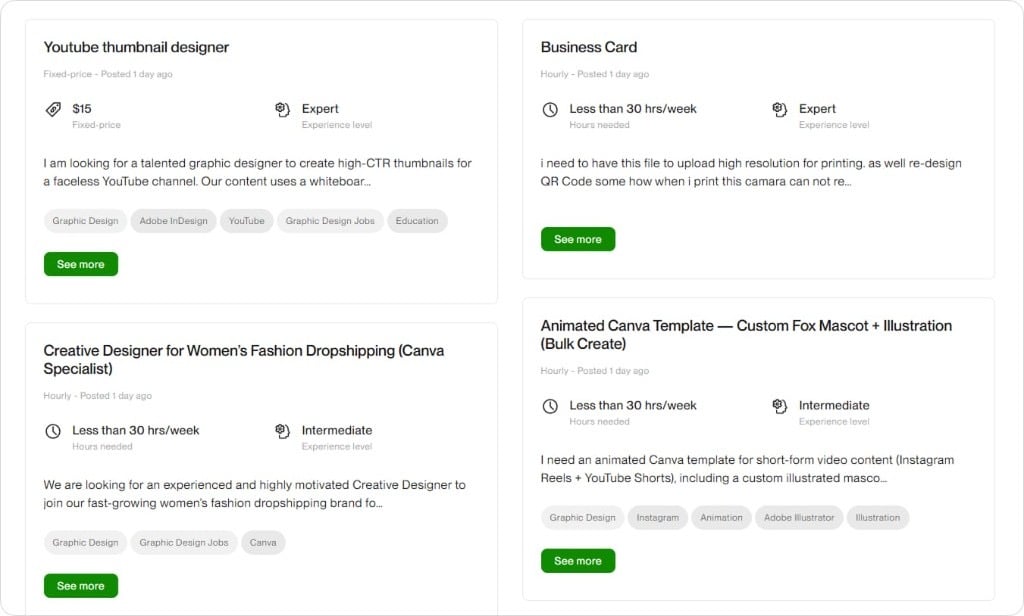
Task: Open the Youtube thumbnail designer job title
Action: pyautogui.click(x=136, y=47)
